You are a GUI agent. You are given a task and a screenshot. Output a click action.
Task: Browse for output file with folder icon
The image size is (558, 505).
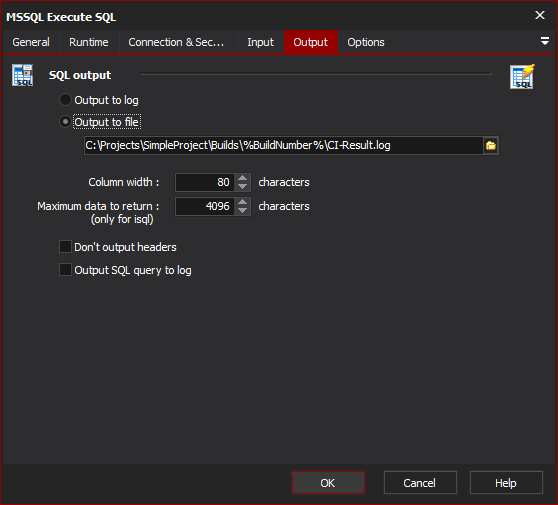click(x=491, y=146)
